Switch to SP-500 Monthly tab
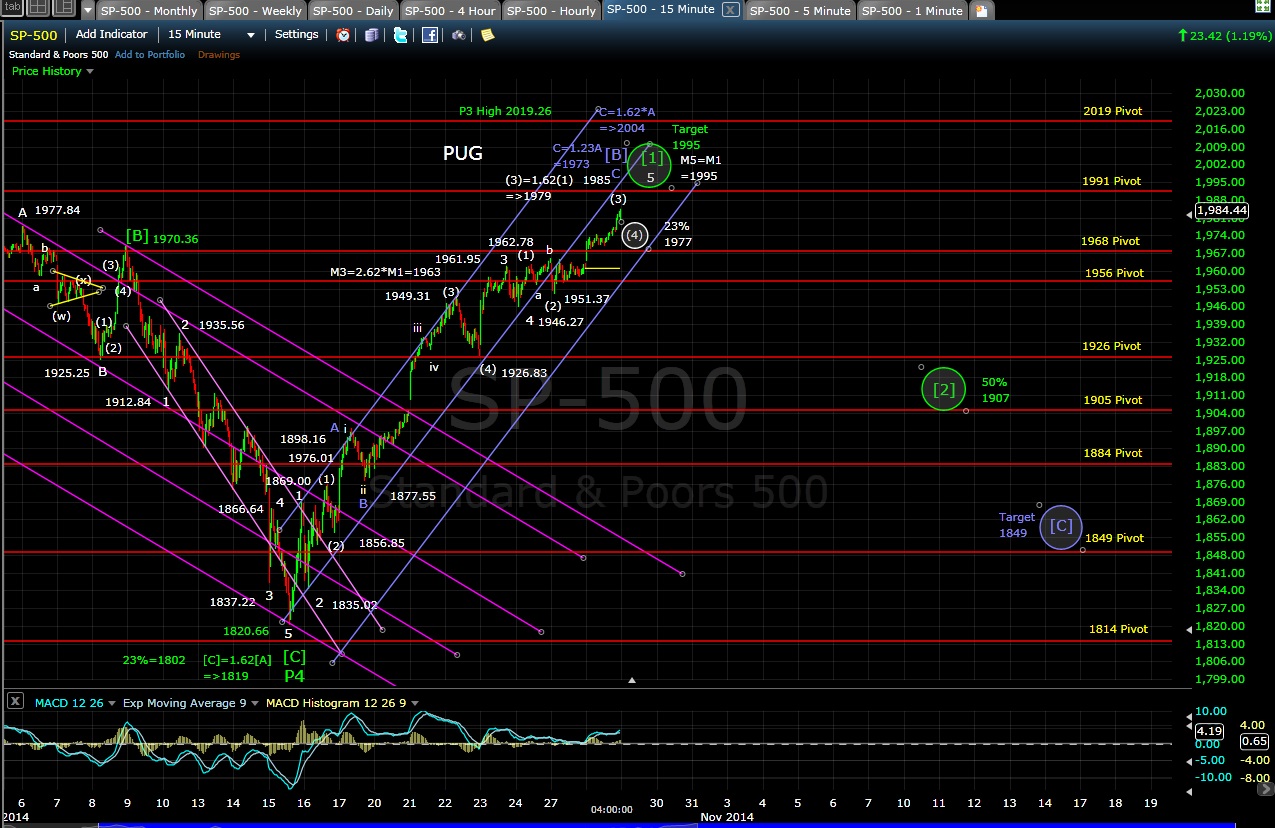 pyautogui.click(x=149, y=11)
